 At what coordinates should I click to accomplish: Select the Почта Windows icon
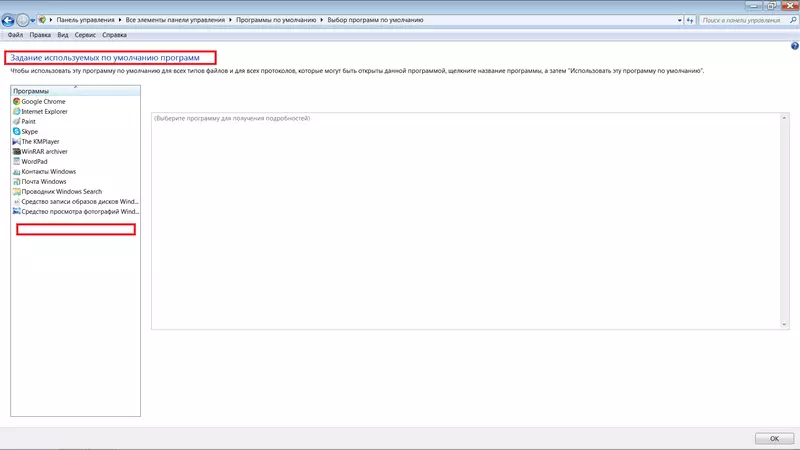pyautogui.click(x=16, y=182)
